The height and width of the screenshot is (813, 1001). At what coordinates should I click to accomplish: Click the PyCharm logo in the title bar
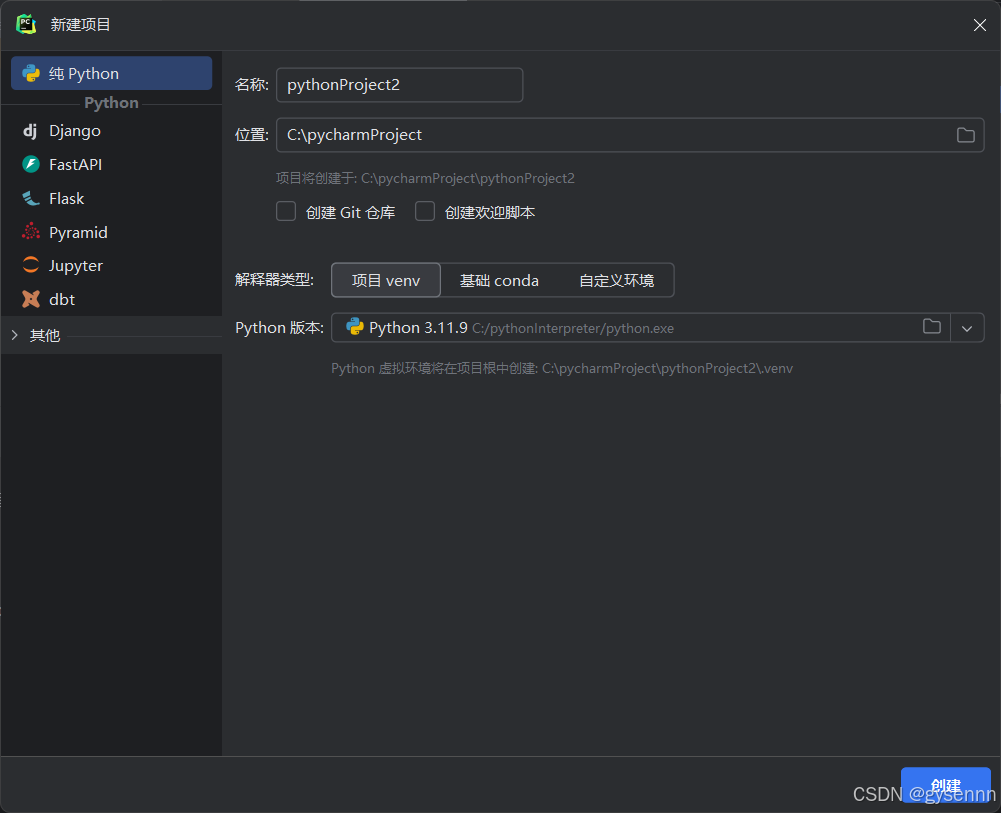(x=26, y=24)
